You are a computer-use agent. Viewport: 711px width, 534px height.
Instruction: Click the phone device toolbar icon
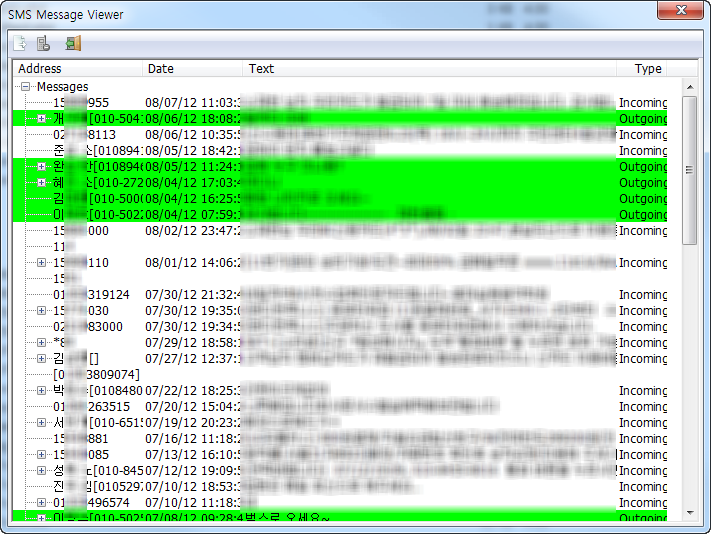tap(44, 44)
